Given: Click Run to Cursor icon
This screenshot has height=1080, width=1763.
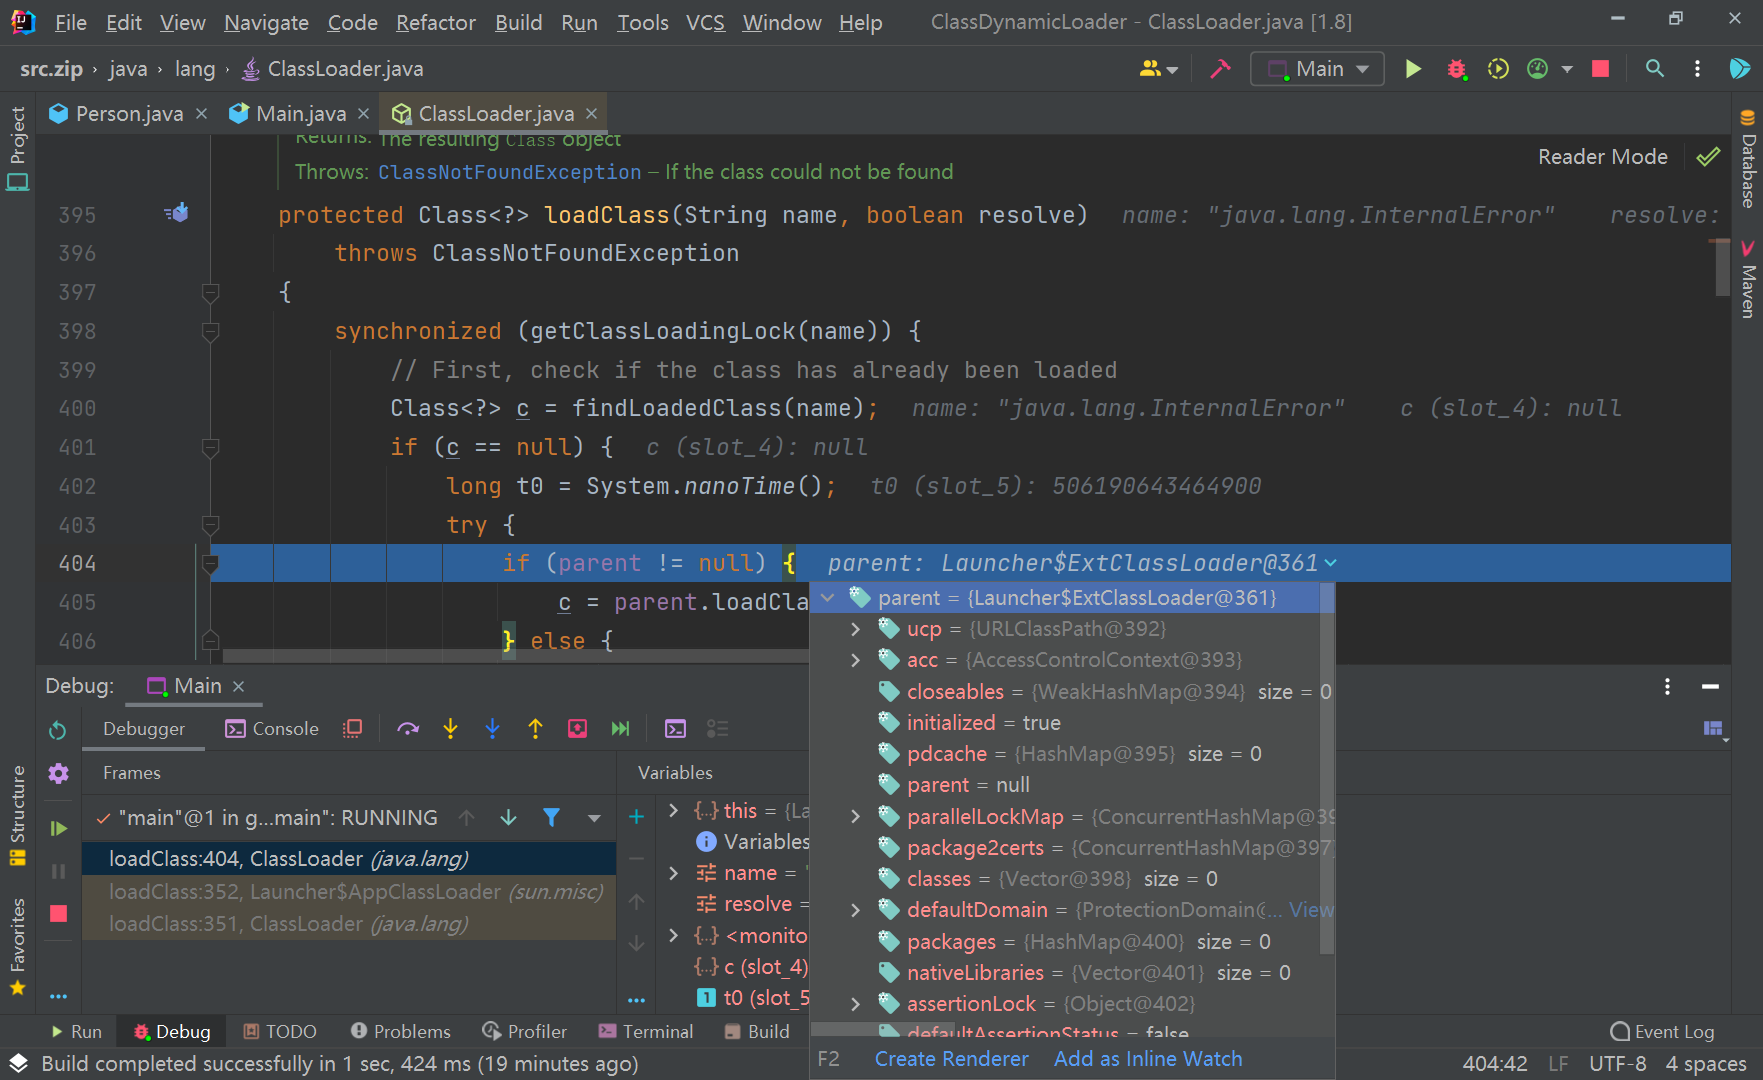Looking at the screenshot, I should click(x=620, y=729).
